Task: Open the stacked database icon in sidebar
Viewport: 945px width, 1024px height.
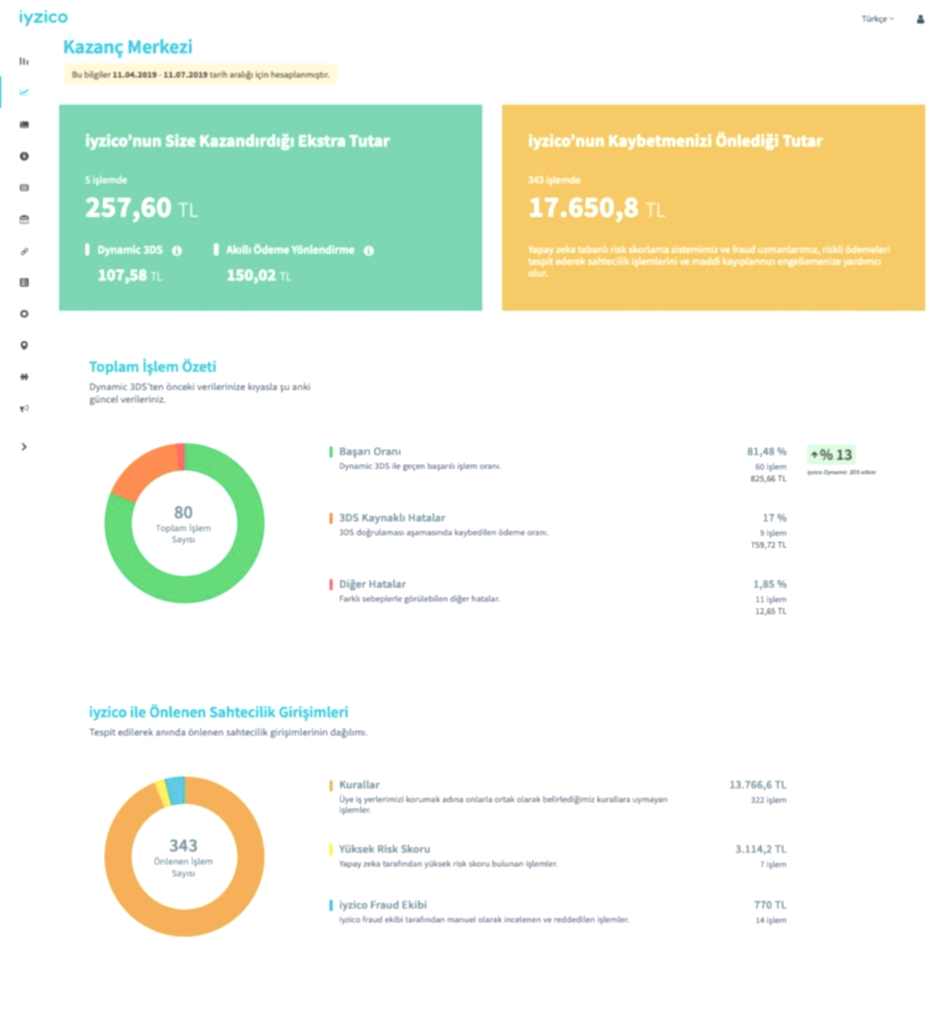Action: coord(24,219)
